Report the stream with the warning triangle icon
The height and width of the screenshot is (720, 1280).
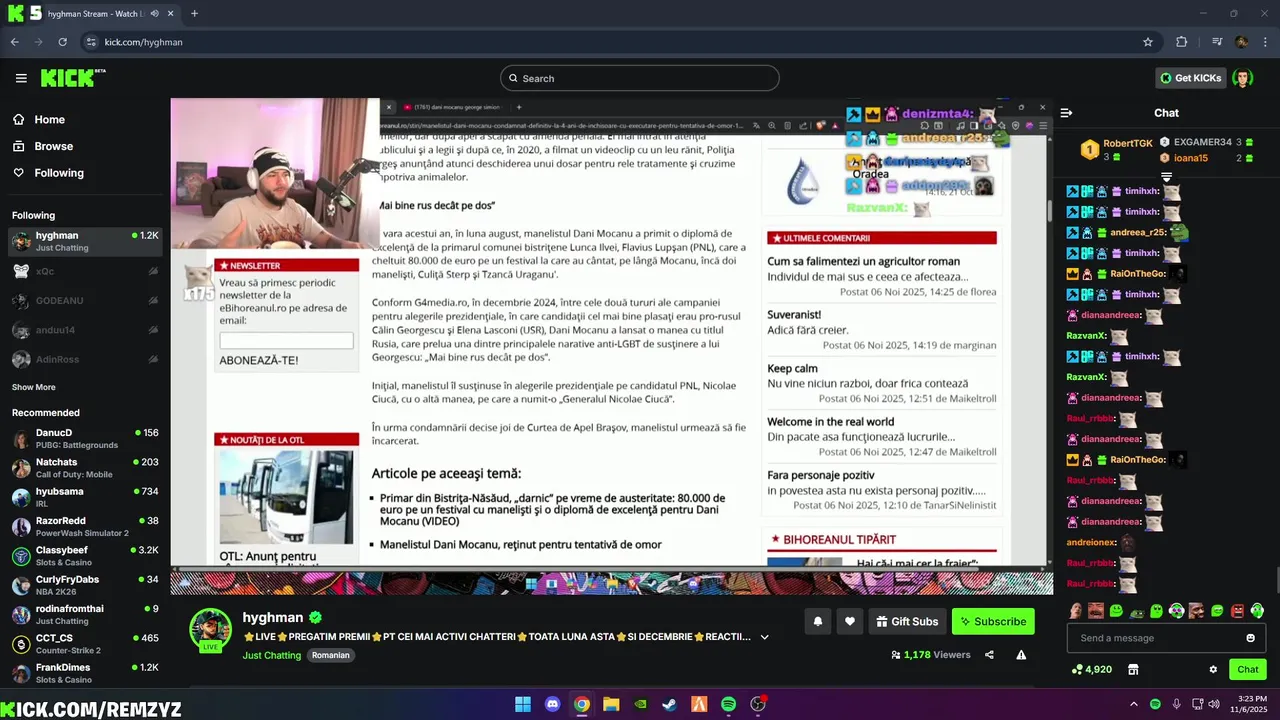[x=1021, y=655]
